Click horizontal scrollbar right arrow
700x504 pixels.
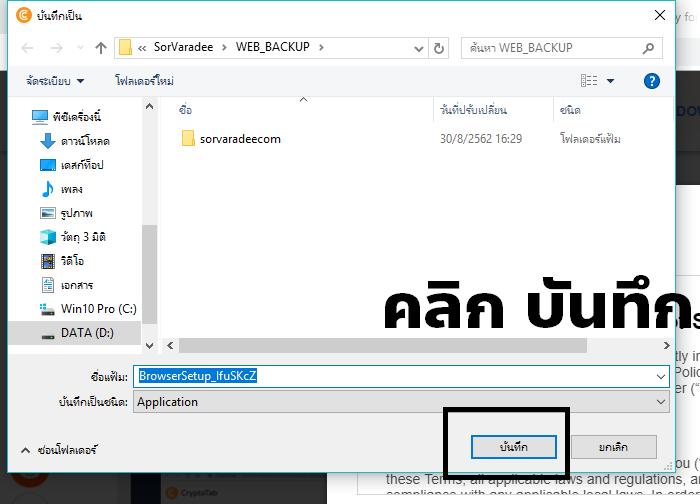click(667, 346)
